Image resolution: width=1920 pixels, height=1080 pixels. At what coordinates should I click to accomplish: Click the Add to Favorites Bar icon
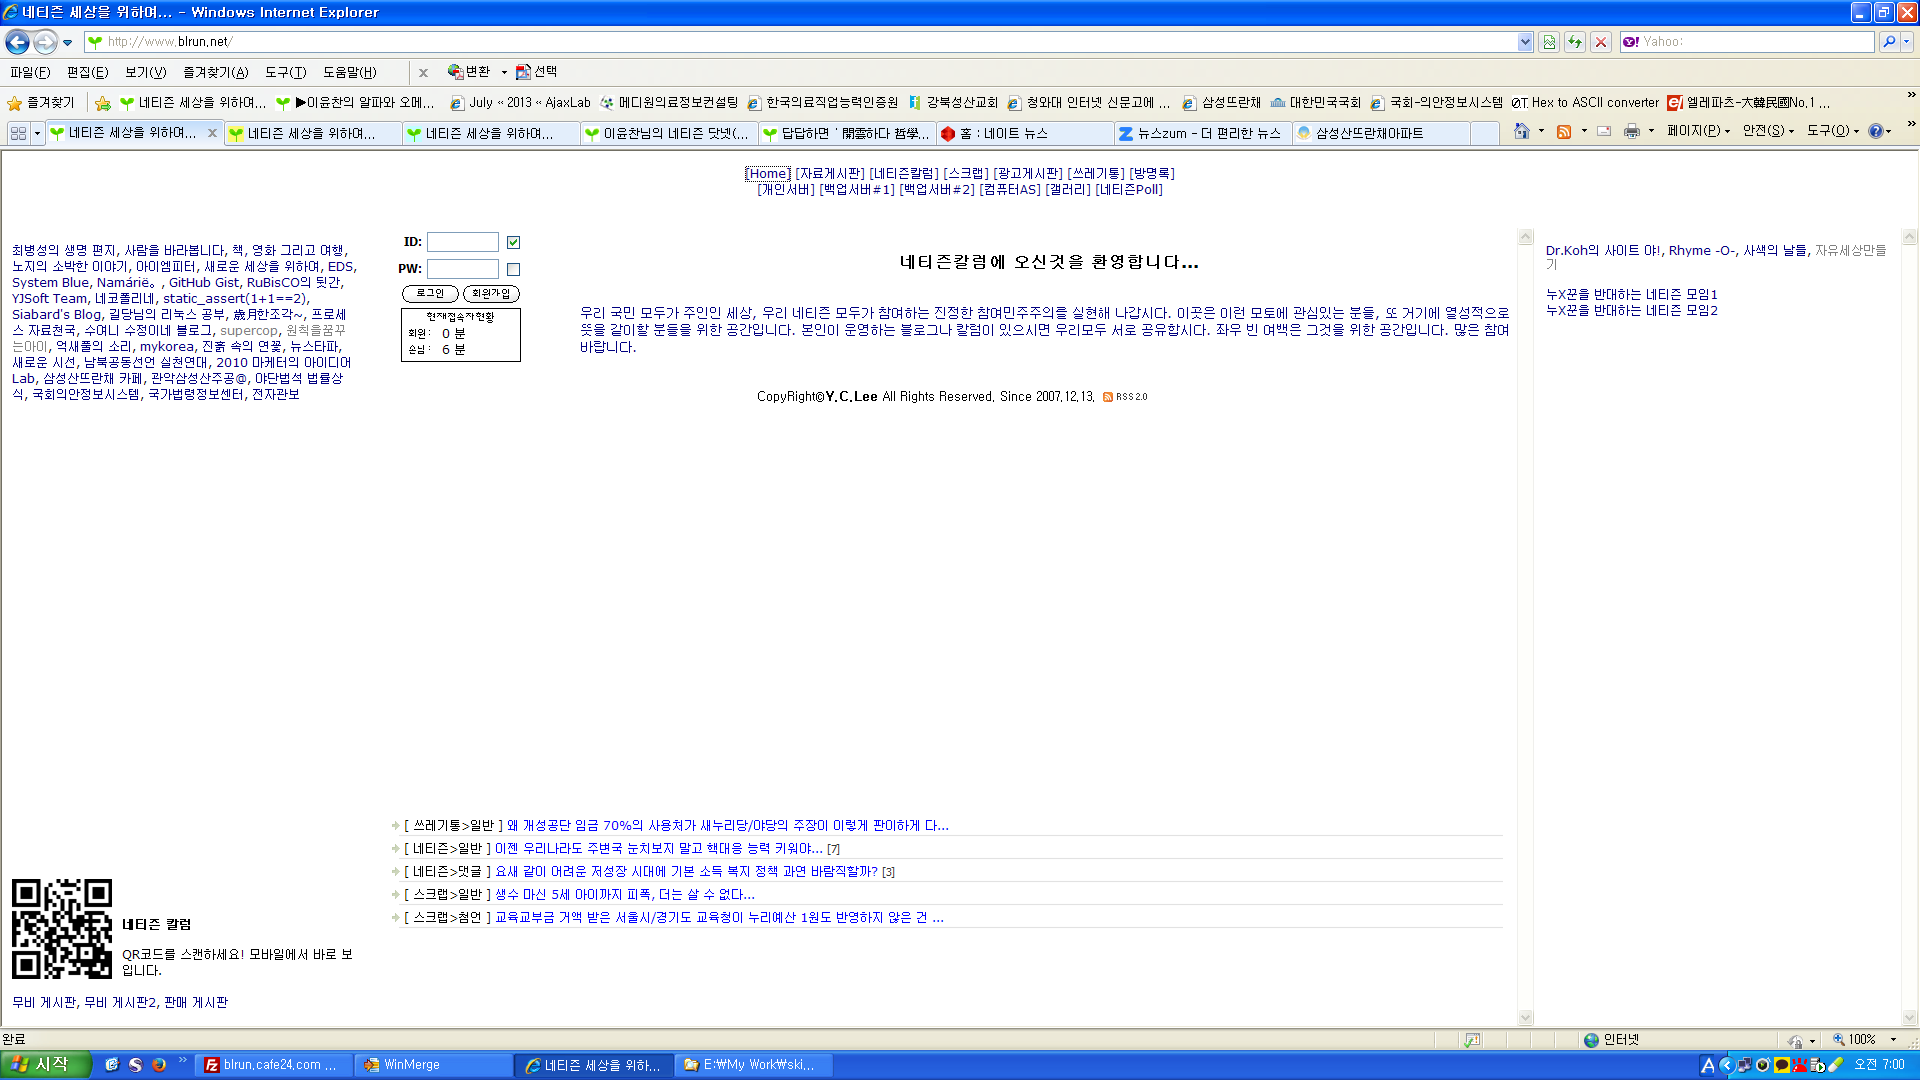103,102
